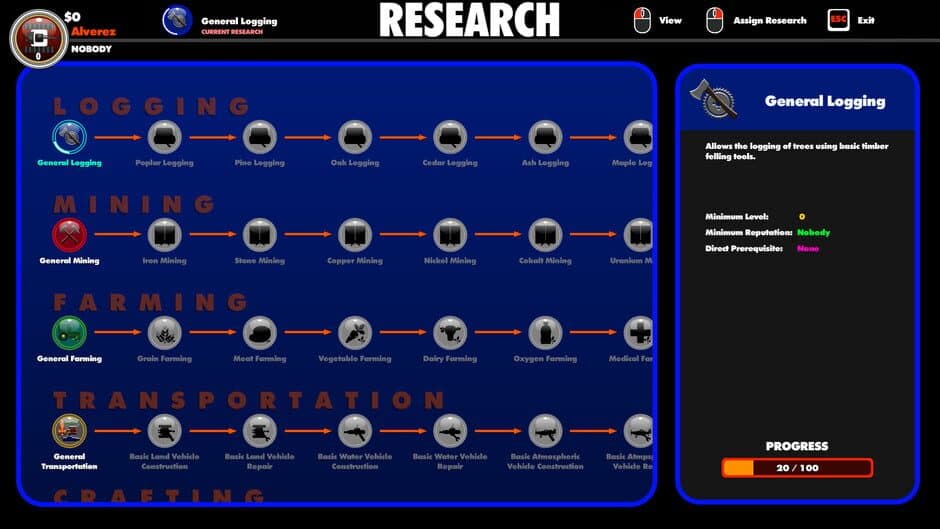Image resolution: width=940 pixels, height=529 pixels.
Task: Select the Cedar Logging node
Action: click(x=450, y=137)
